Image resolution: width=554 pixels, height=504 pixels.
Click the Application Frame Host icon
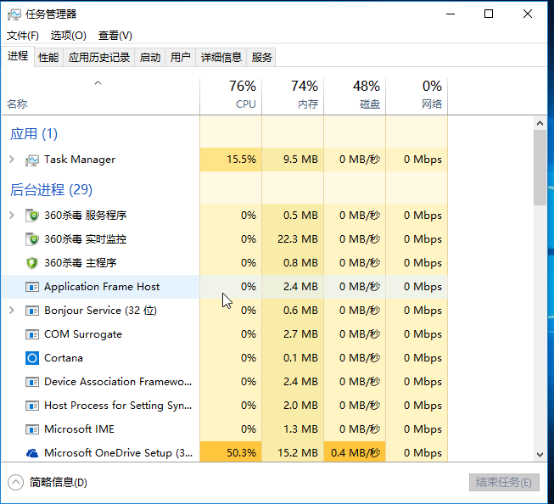click(x=32, y=287)
